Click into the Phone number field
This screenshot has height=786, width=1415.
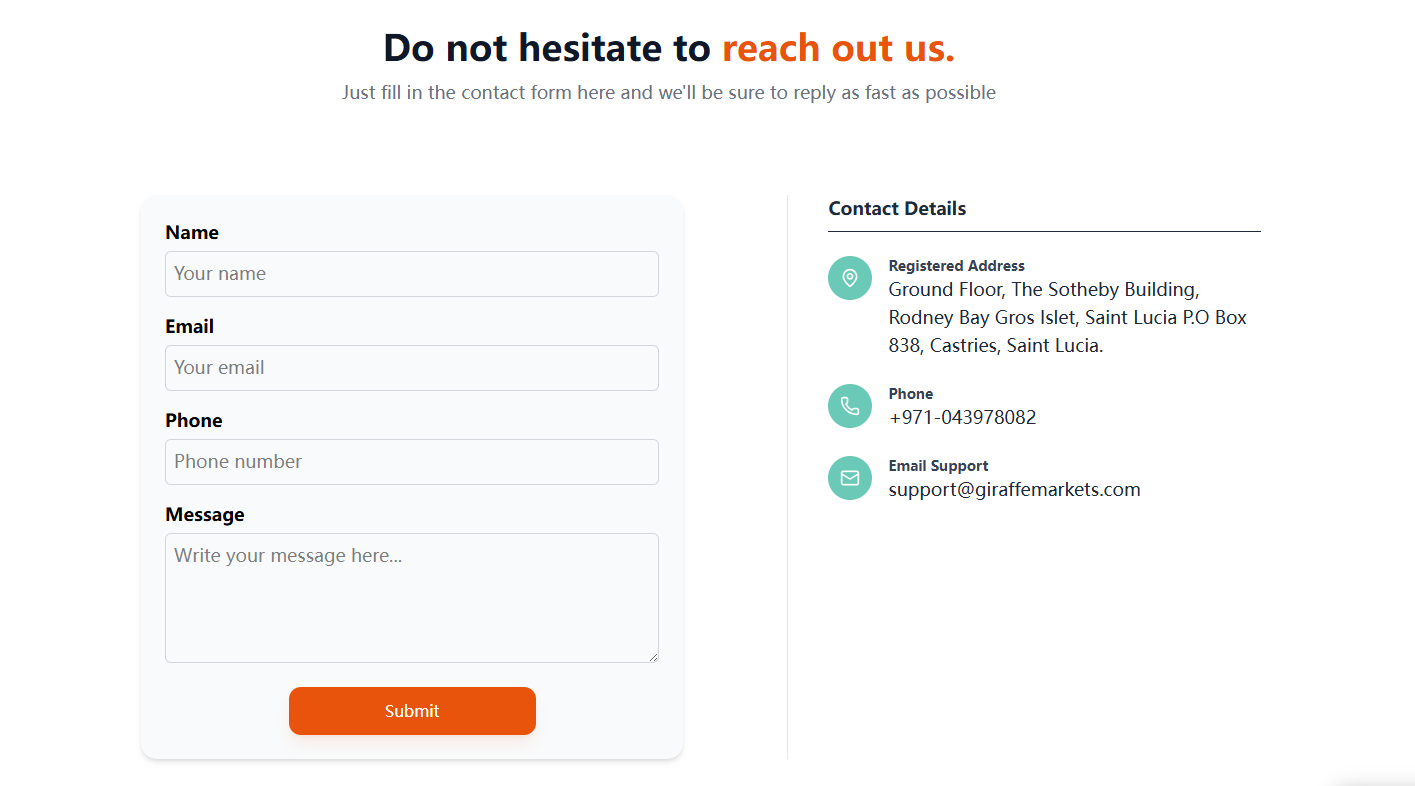(411, 462)
